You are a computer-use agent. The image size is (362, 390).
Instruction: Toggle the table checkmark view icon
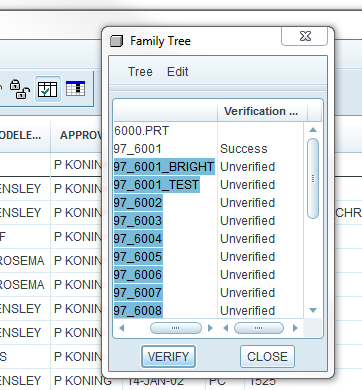pos(47,89)
